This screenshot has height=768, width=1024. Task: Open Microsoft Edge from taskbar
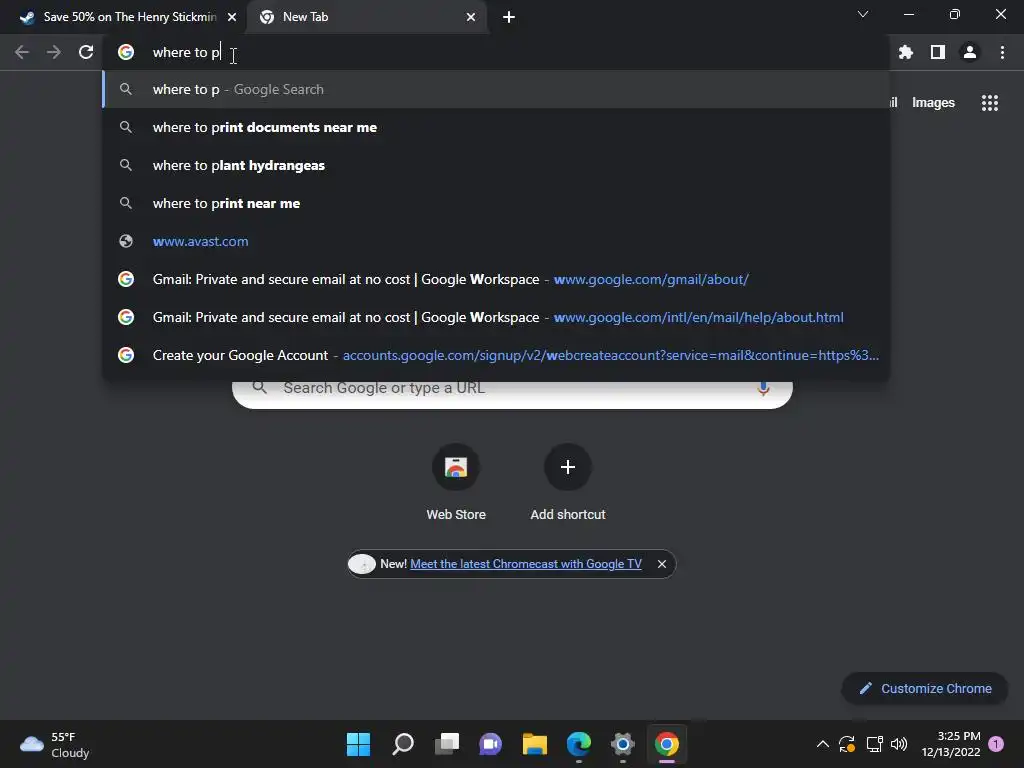[x=579, y=744]
